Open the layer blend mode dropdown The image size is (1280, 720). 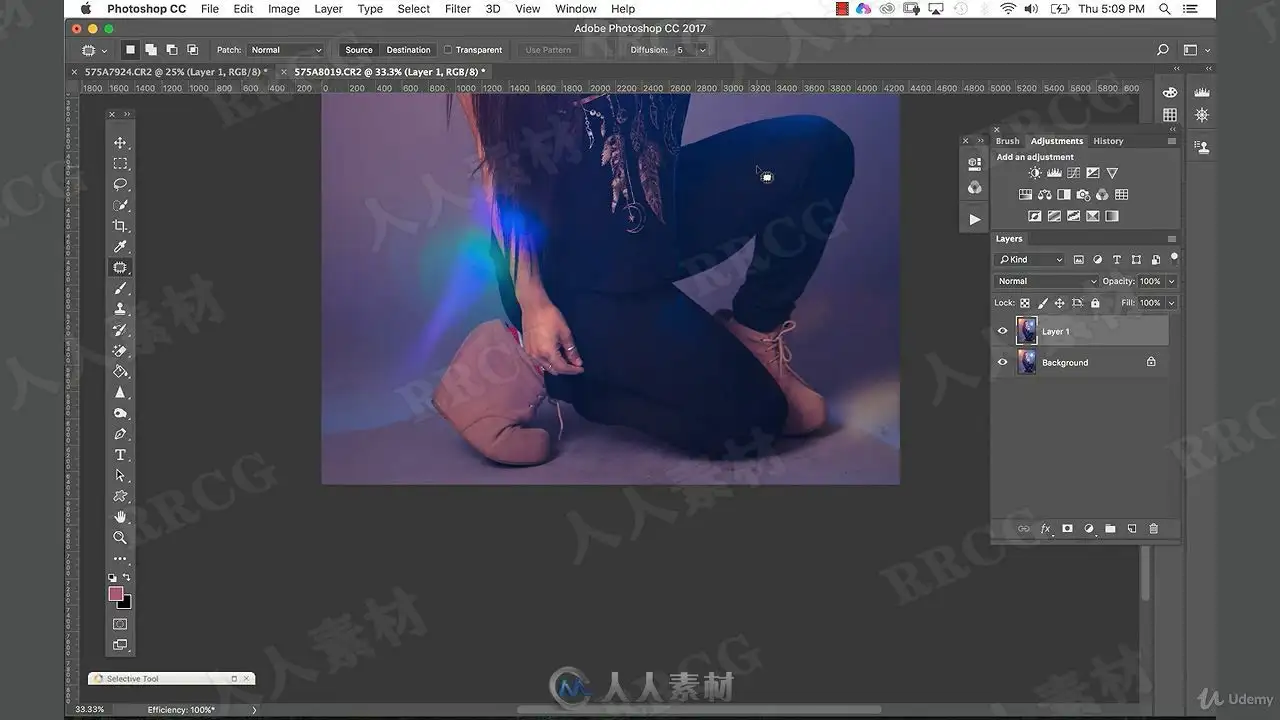[x=1046, y=281]
